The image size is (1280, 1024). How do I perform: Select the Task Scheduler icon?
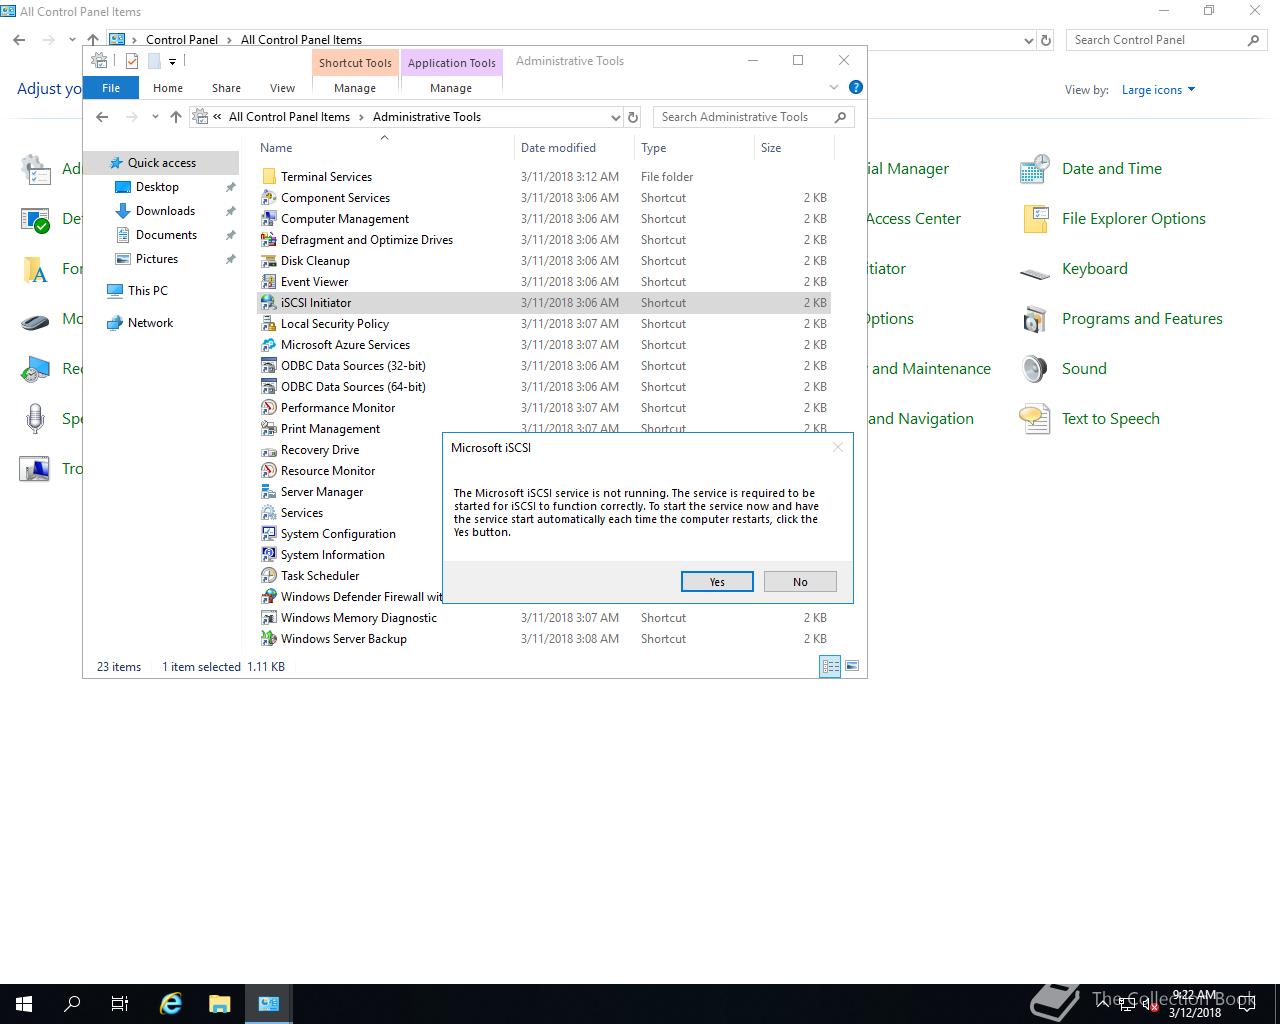click(x=268, y=576)
